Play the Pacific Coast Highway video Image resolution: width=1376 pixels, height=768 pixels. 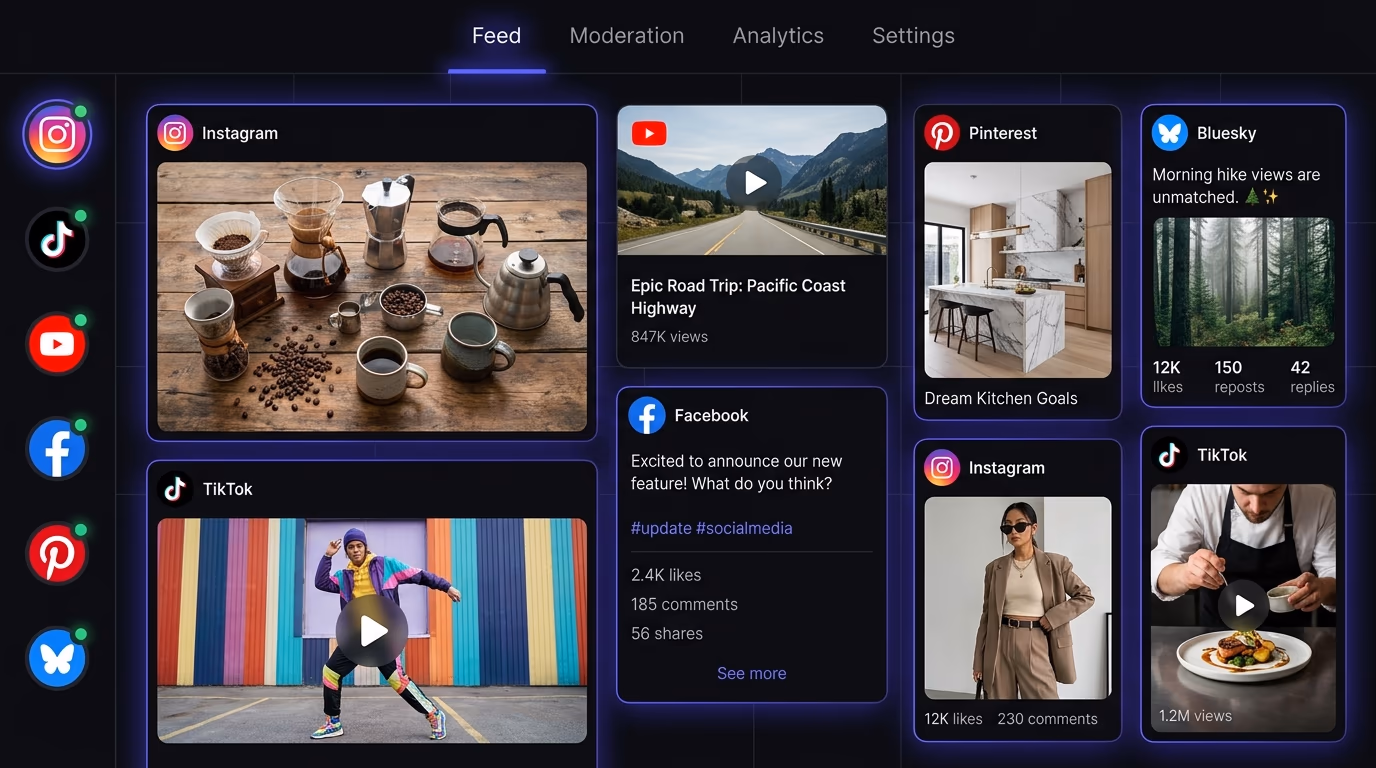[754, 182]
